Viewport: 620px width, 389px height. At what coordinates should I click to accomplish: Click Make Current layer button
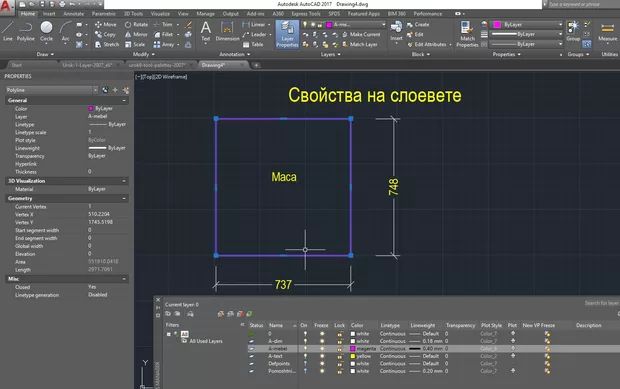pyautogui.click(x=361, y=34)
